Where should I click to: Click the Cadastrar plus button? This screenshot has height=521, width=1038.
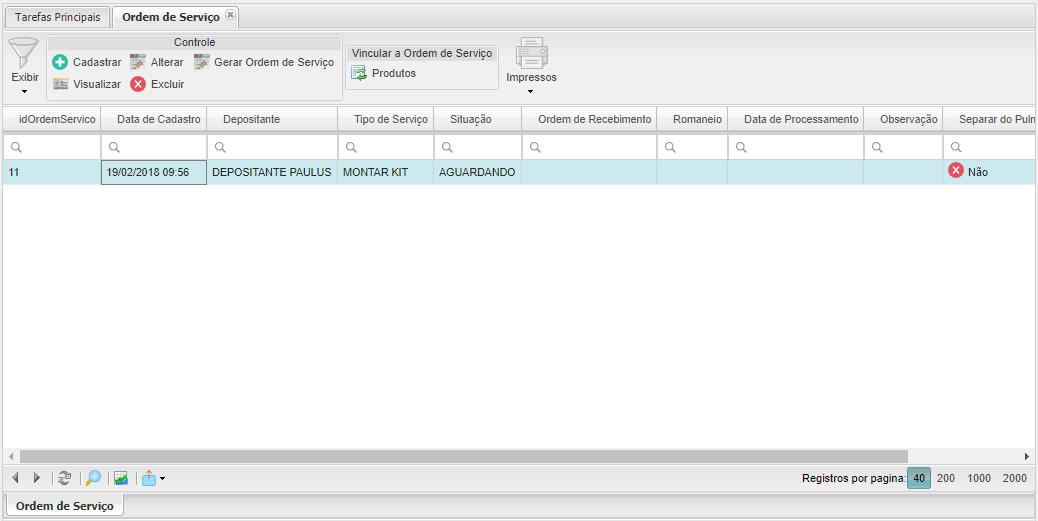(87, 62)
